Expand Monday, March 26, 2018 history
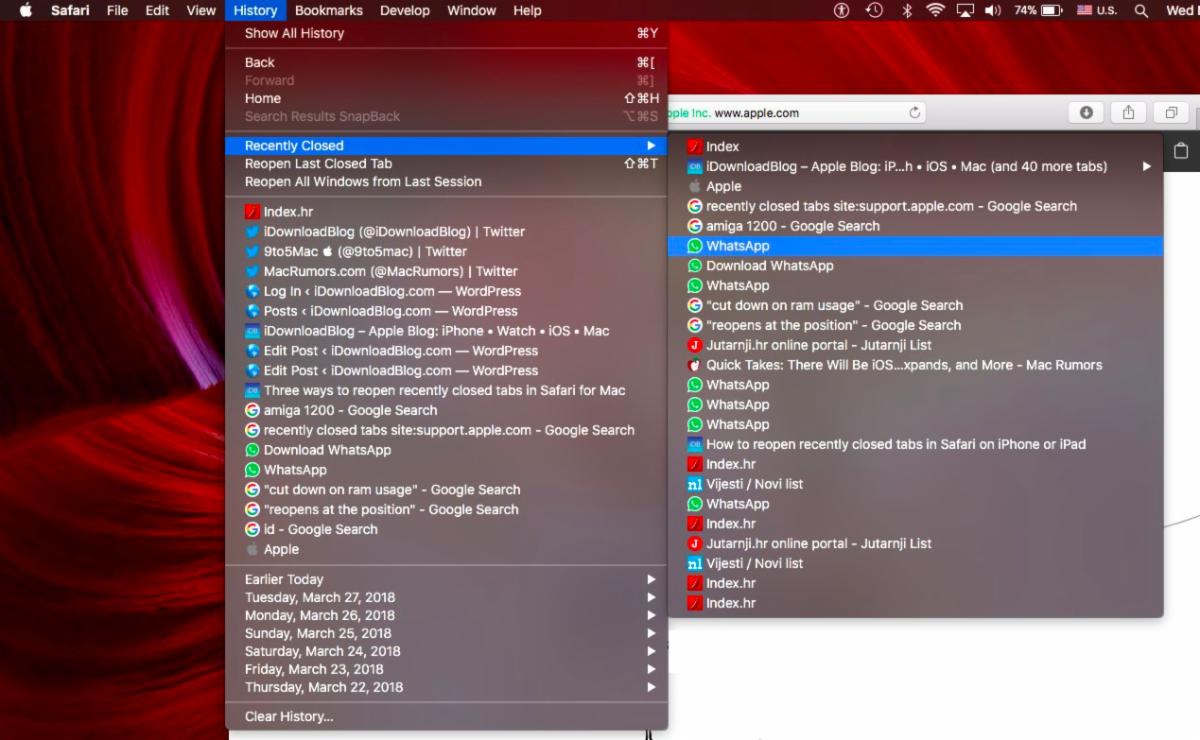This screenshot has width=1200, height=740. (447, 615)
